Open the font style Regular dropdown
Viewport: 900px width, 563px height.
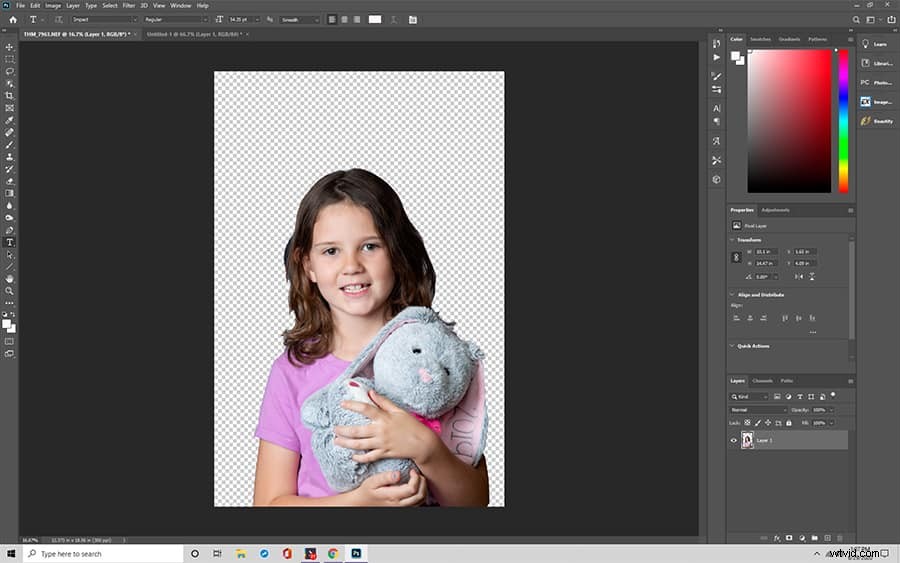[176, 20]
